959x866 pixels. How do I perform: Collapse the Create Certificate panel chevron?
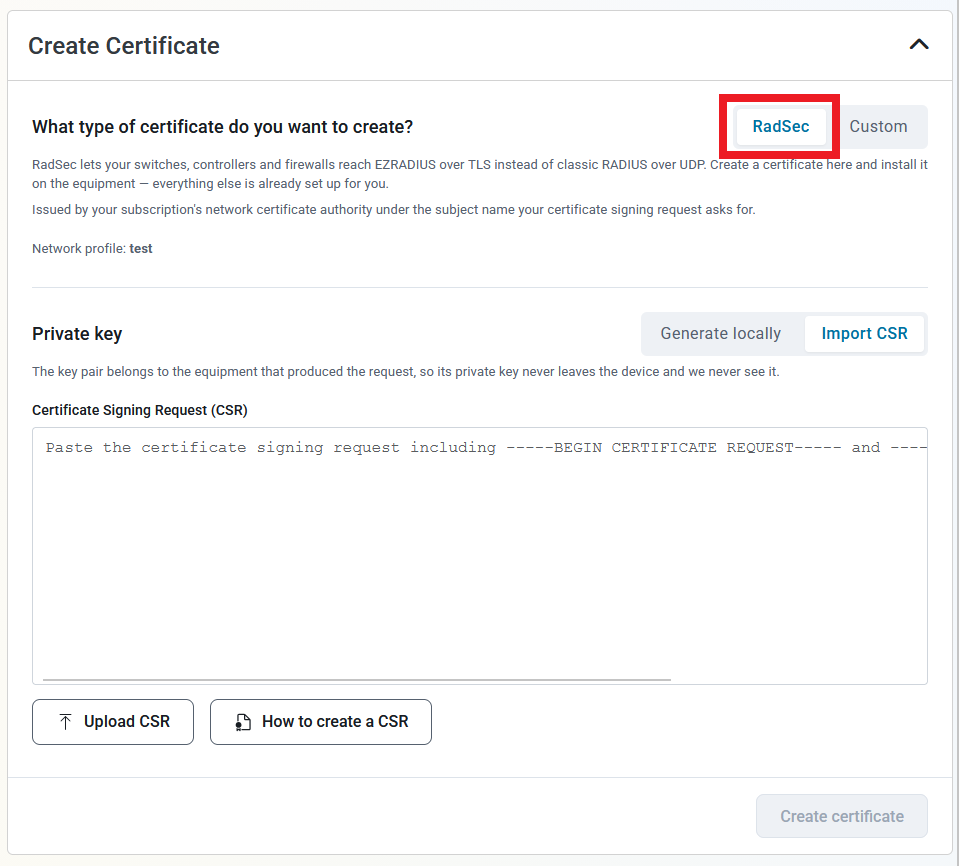[919, 45]
